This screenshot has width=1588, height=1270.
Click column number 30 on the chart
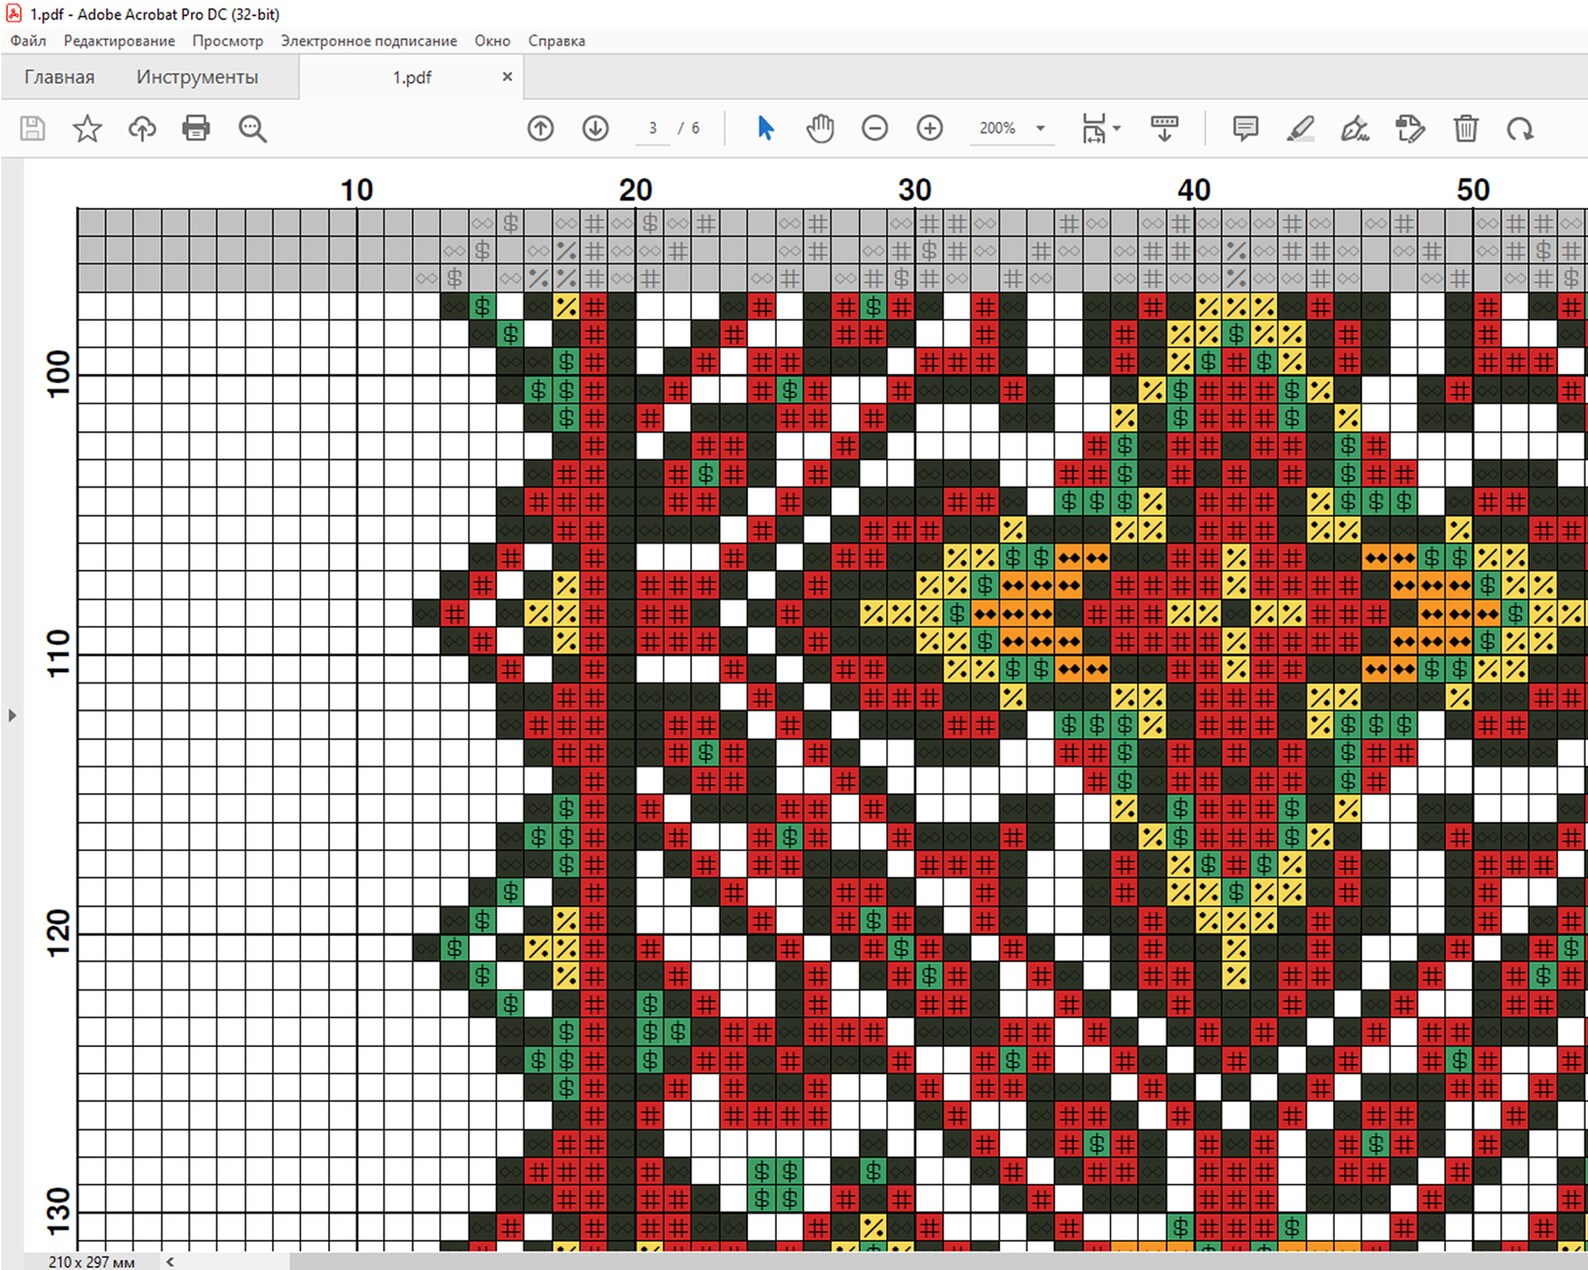click(914, 190)
